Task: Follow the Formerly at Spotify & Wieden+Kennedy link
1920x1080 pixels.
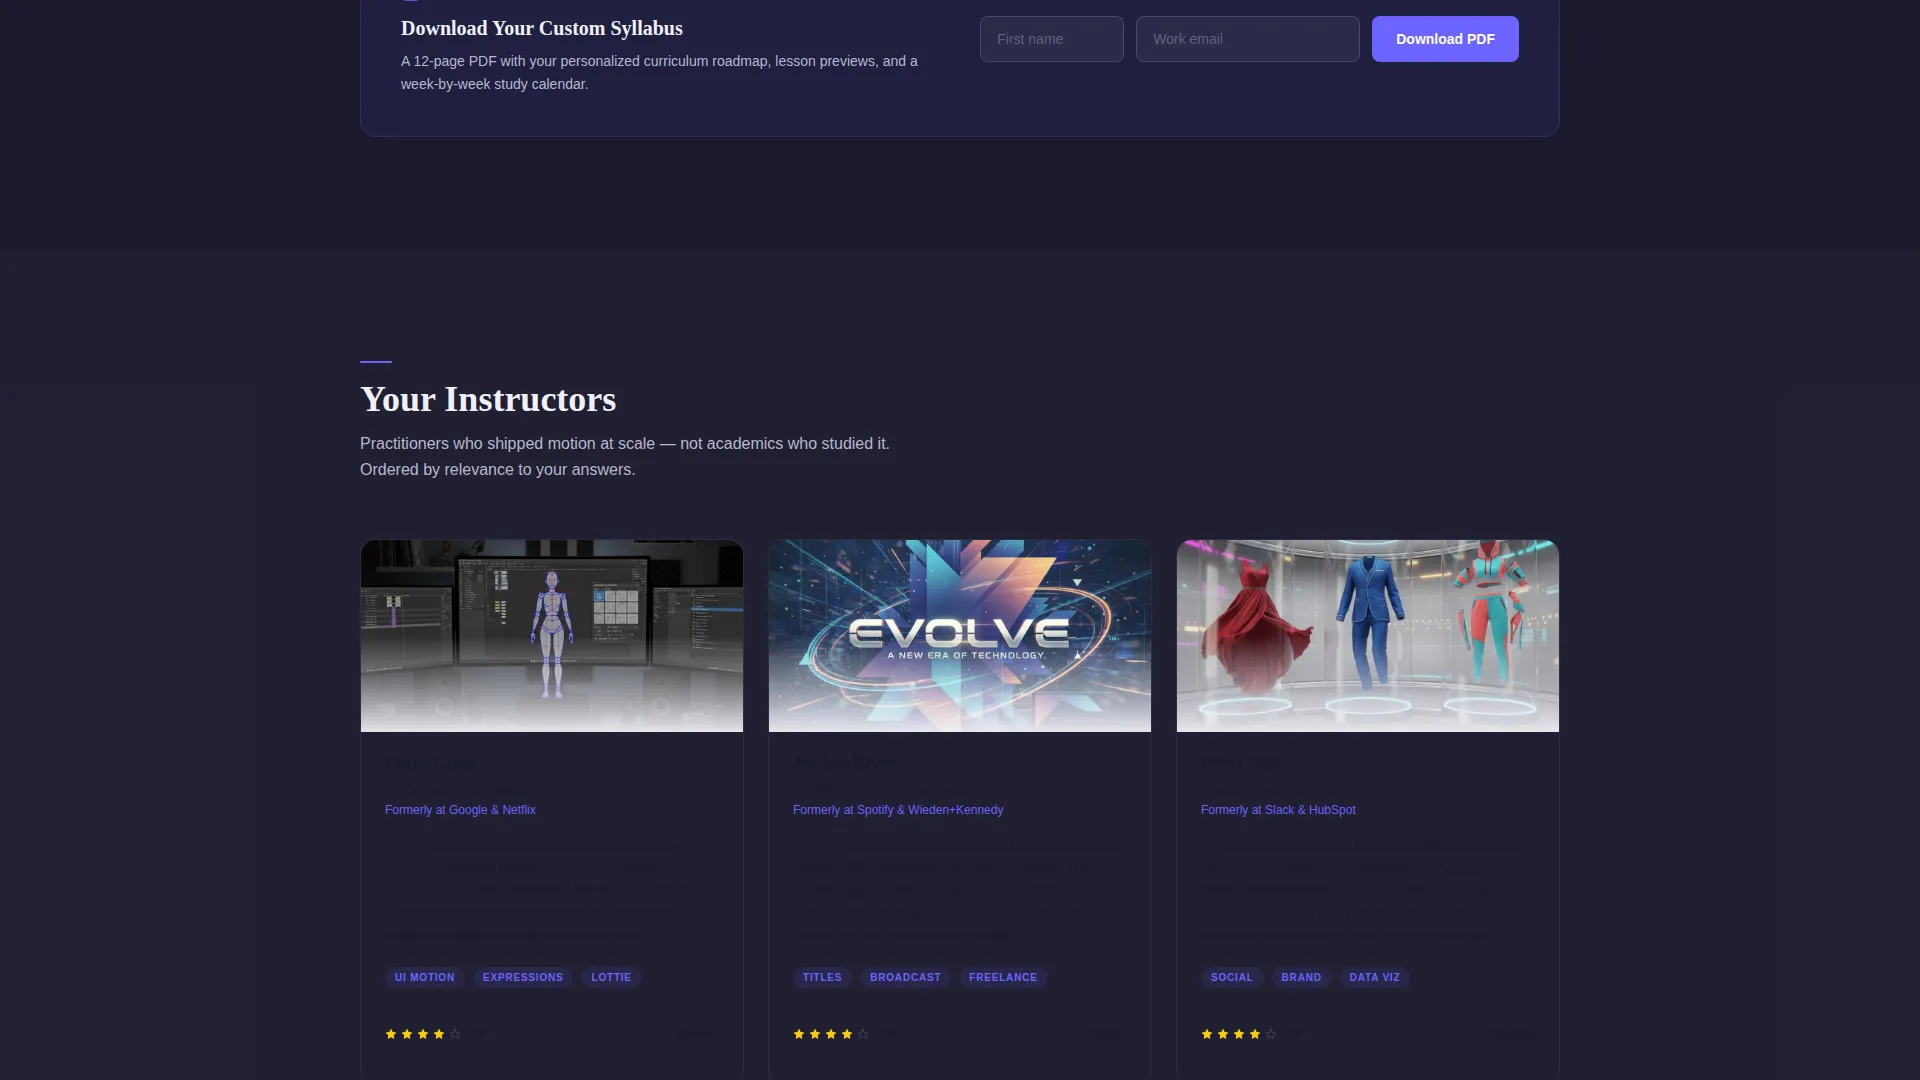Action: (x=898, y=810)
